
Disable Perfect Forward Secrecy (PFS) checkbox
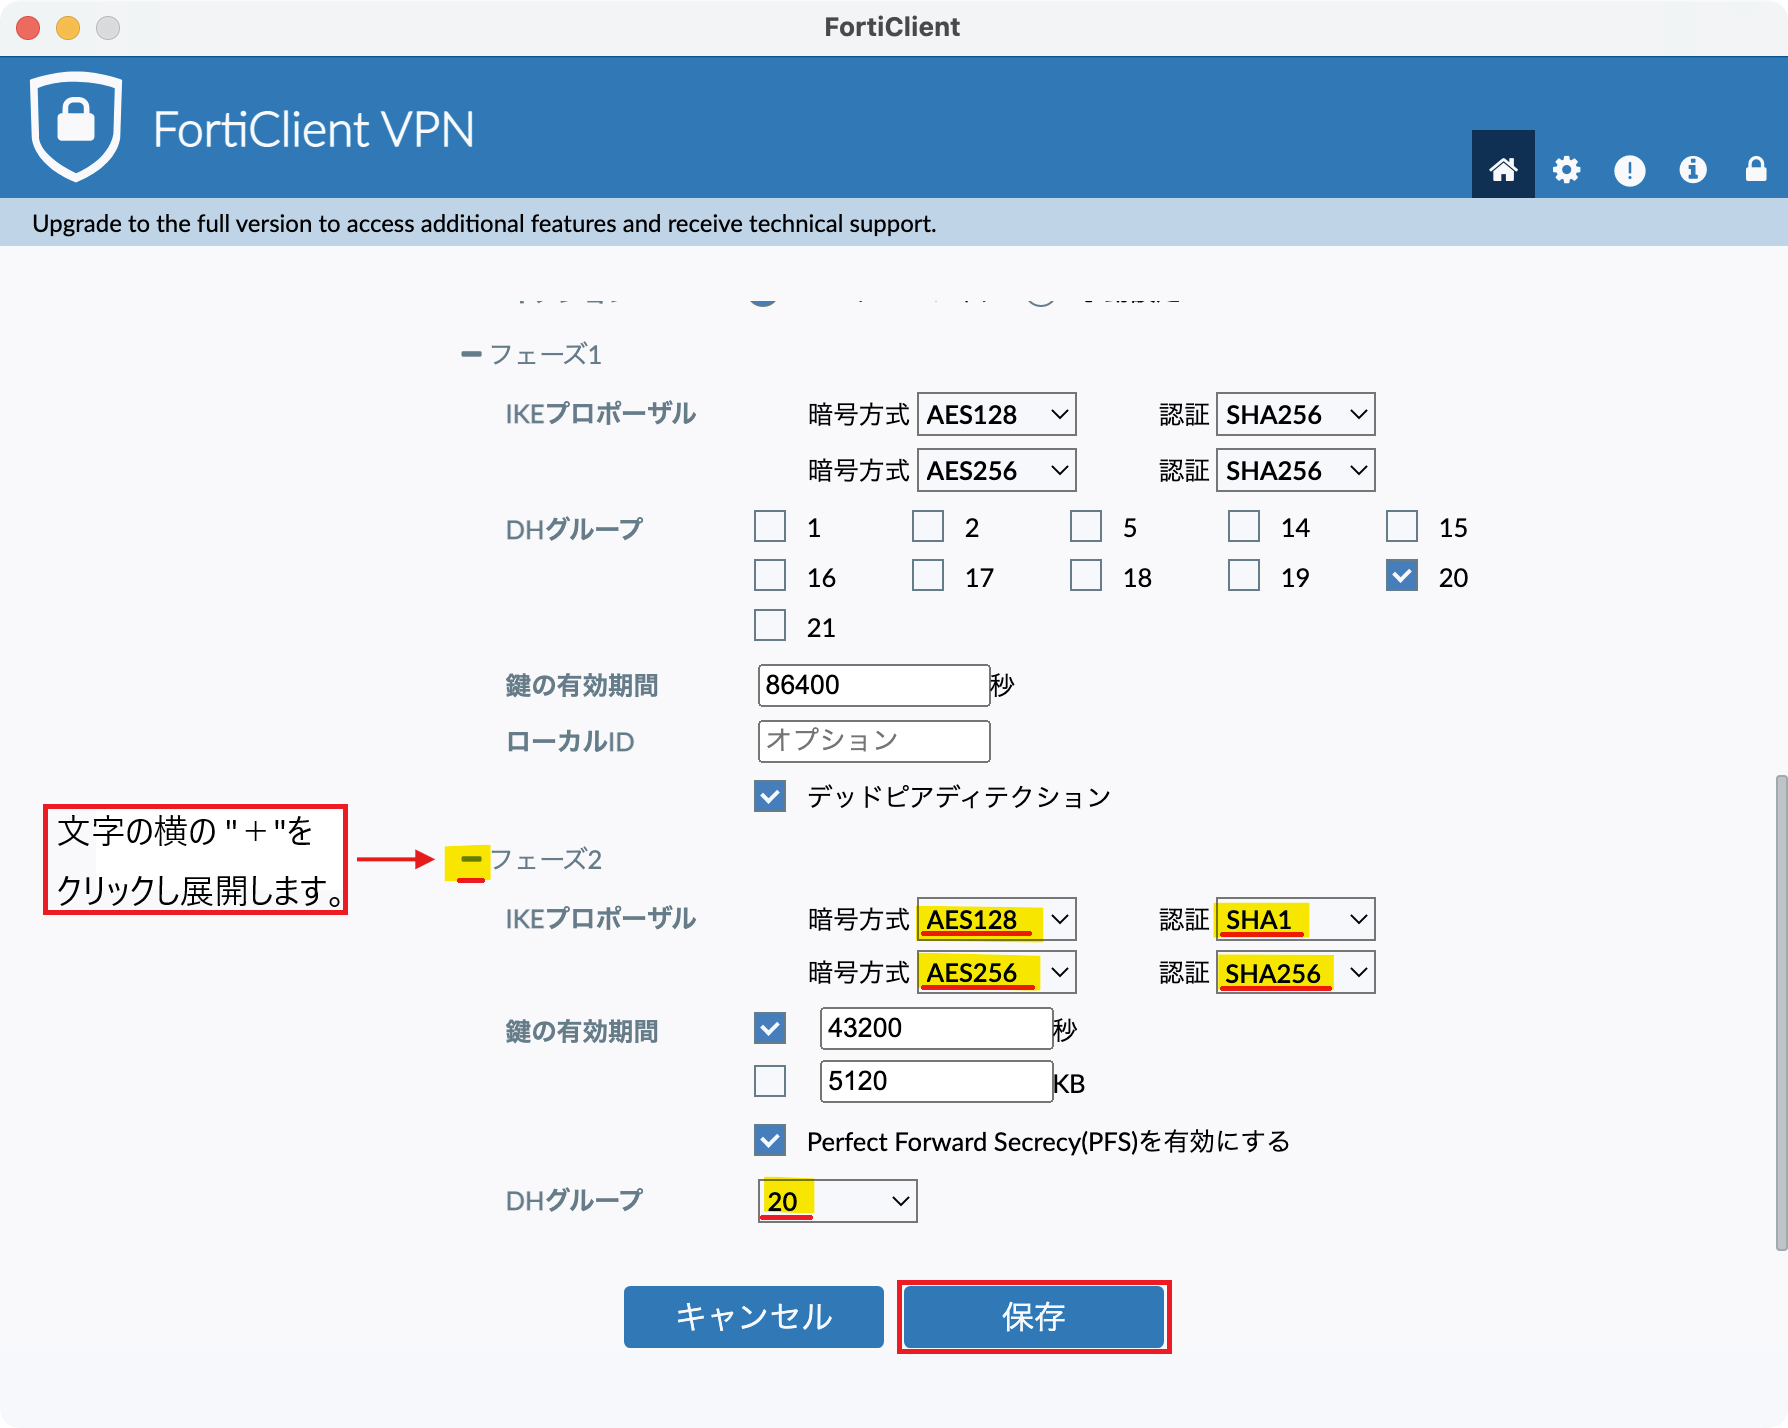(770, 1140)
